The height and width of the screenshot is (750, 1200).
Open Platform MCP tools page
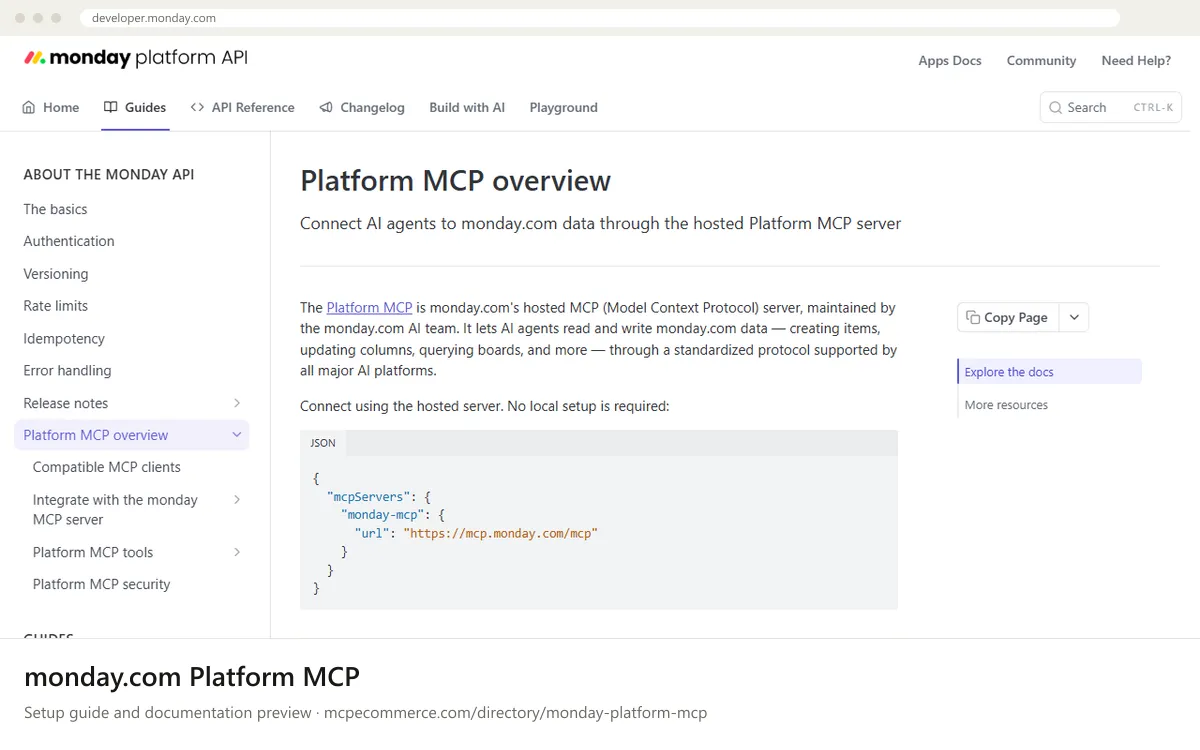pos(93,552)
